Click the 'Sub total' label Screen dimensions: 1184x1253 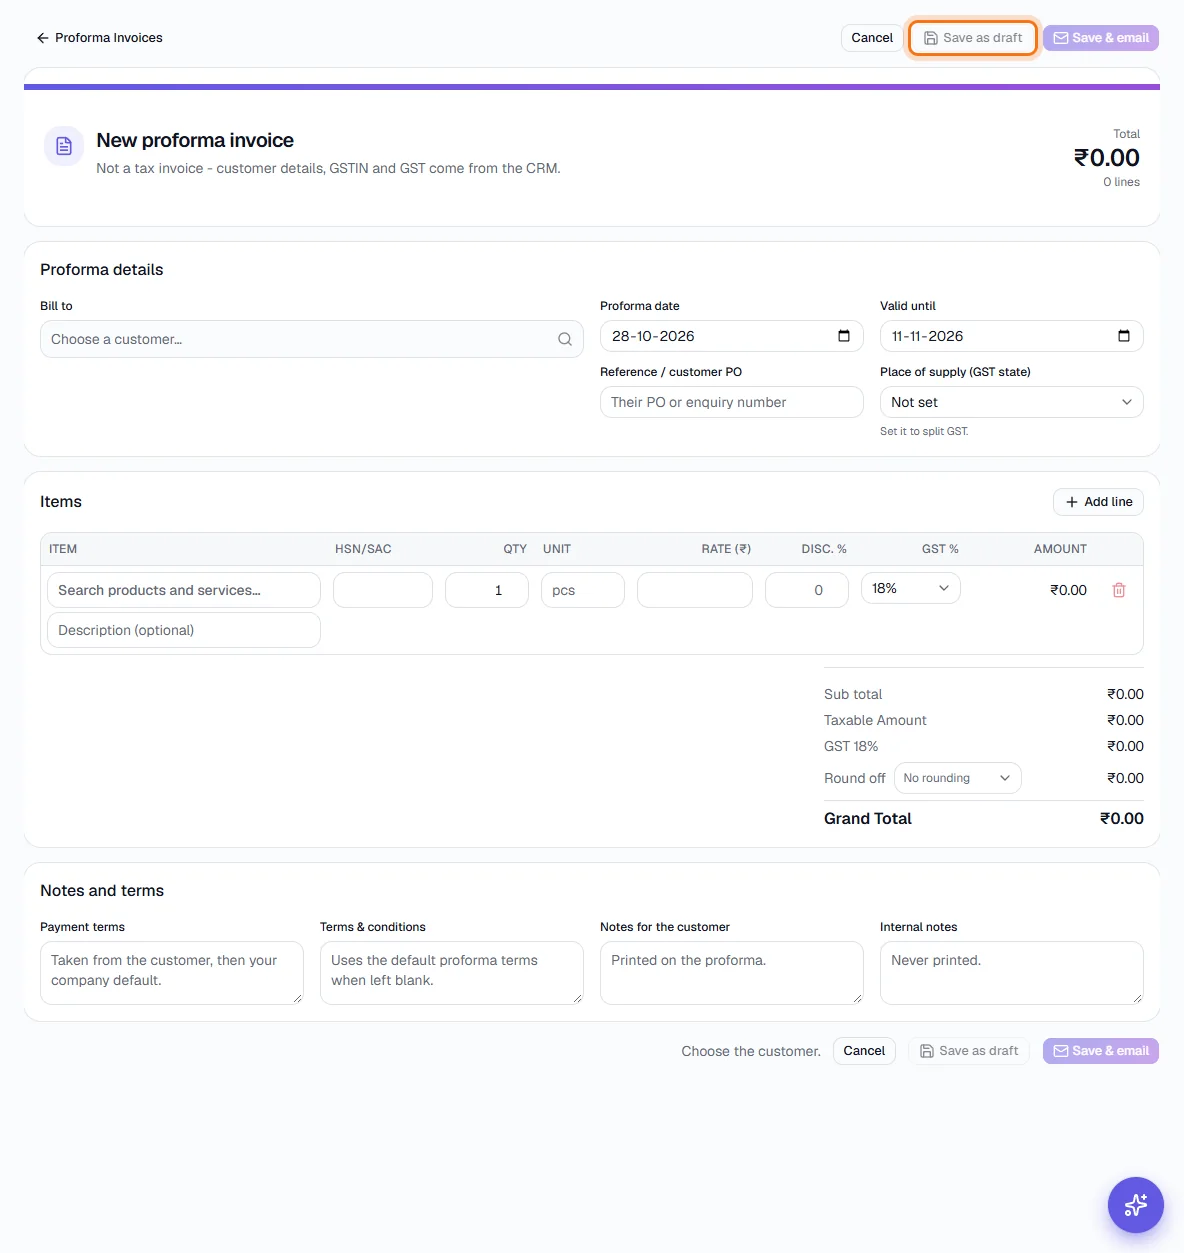853,694
